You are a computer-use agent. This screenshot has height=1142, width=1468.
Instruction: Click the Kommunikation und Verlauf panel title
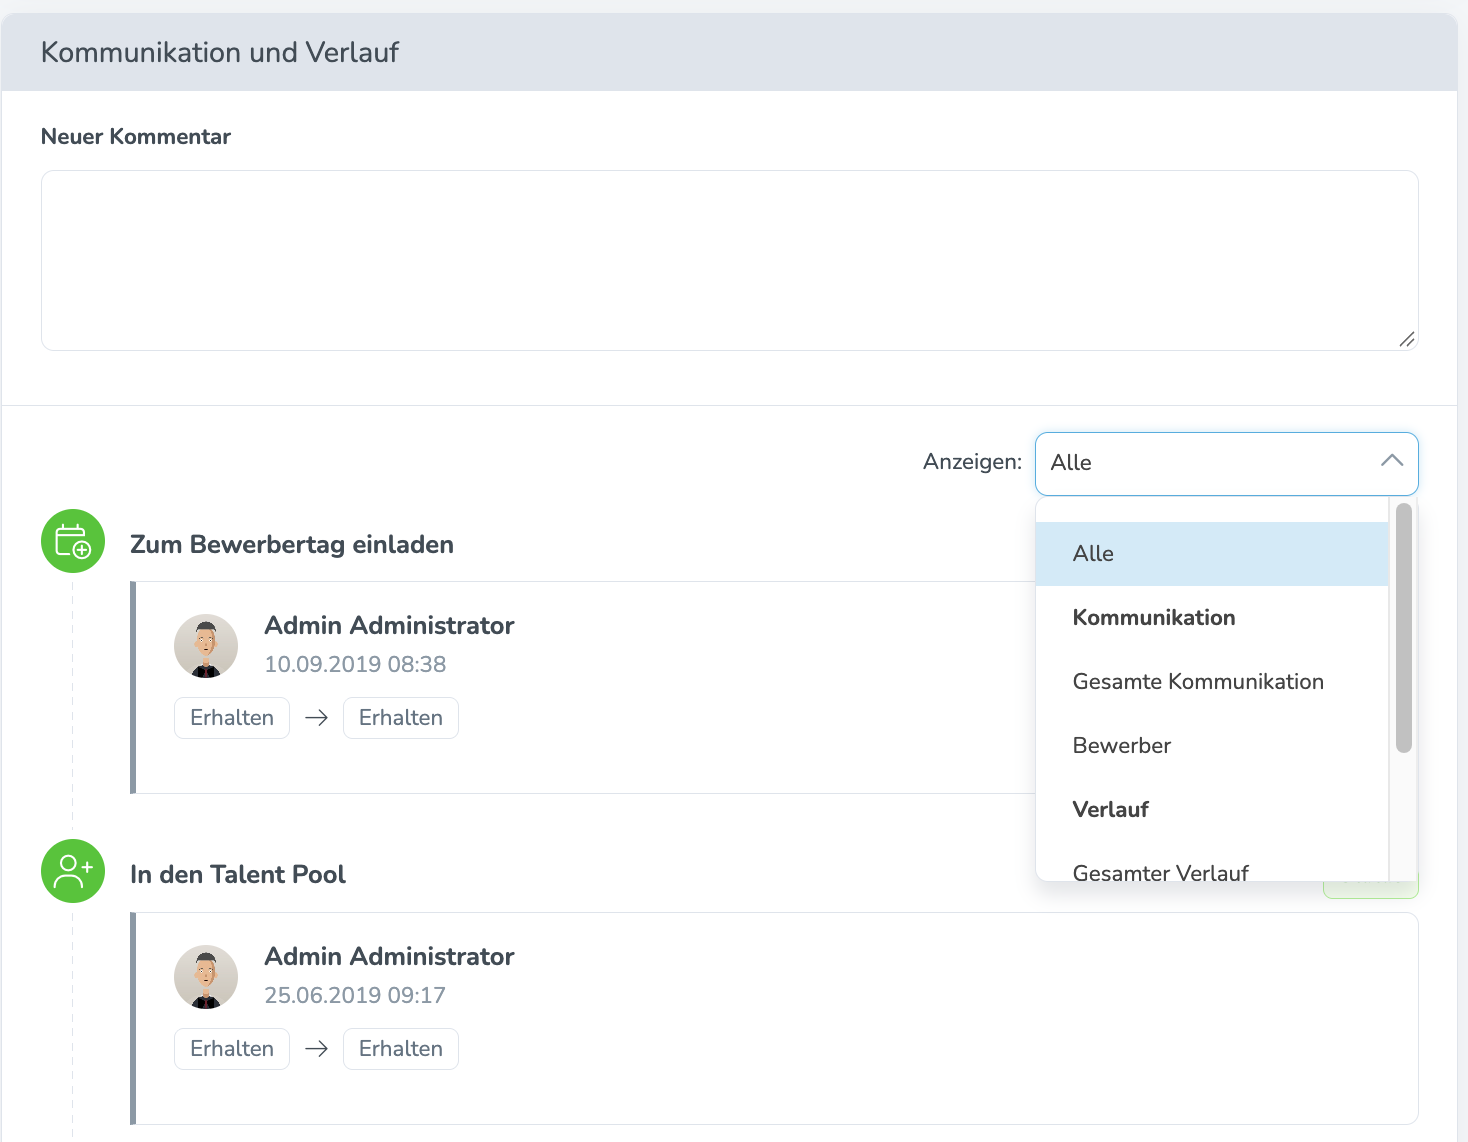tap(220, 52)
